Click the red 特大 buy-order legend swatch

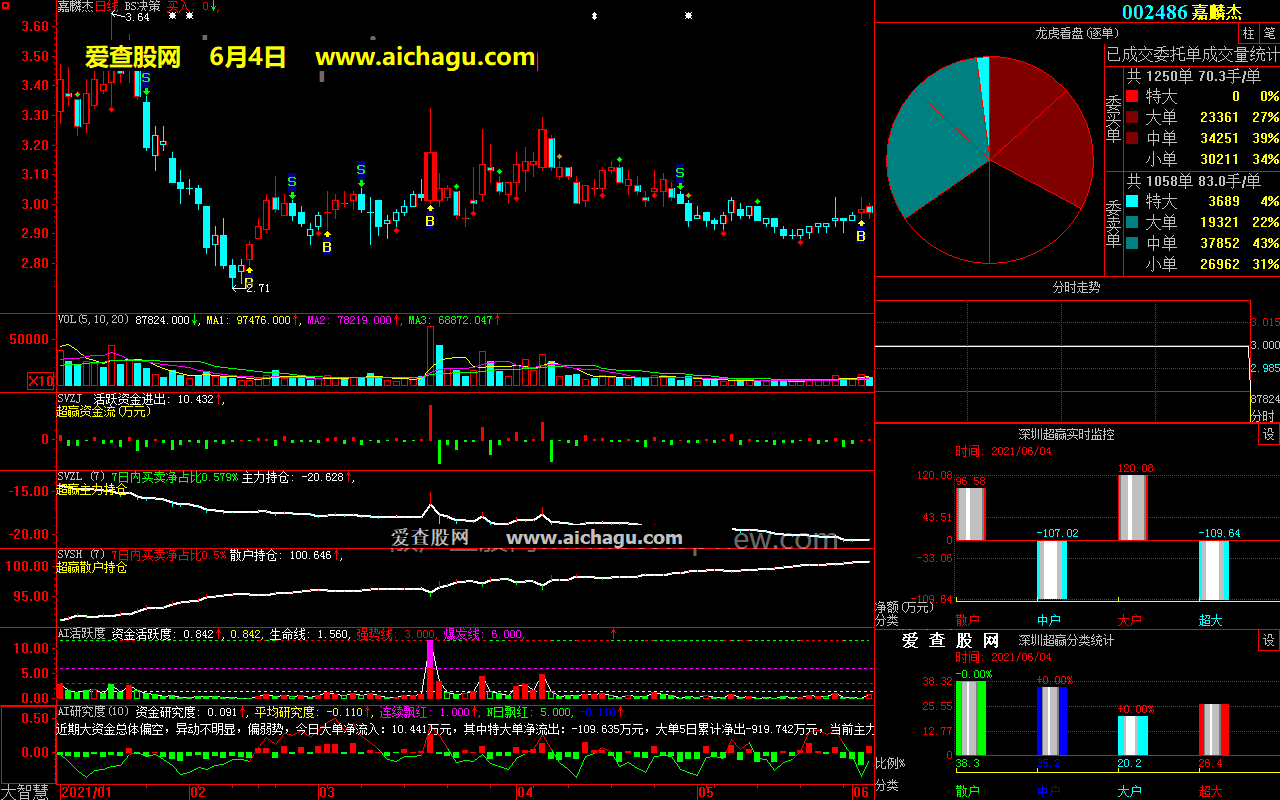click(1132, 96)
